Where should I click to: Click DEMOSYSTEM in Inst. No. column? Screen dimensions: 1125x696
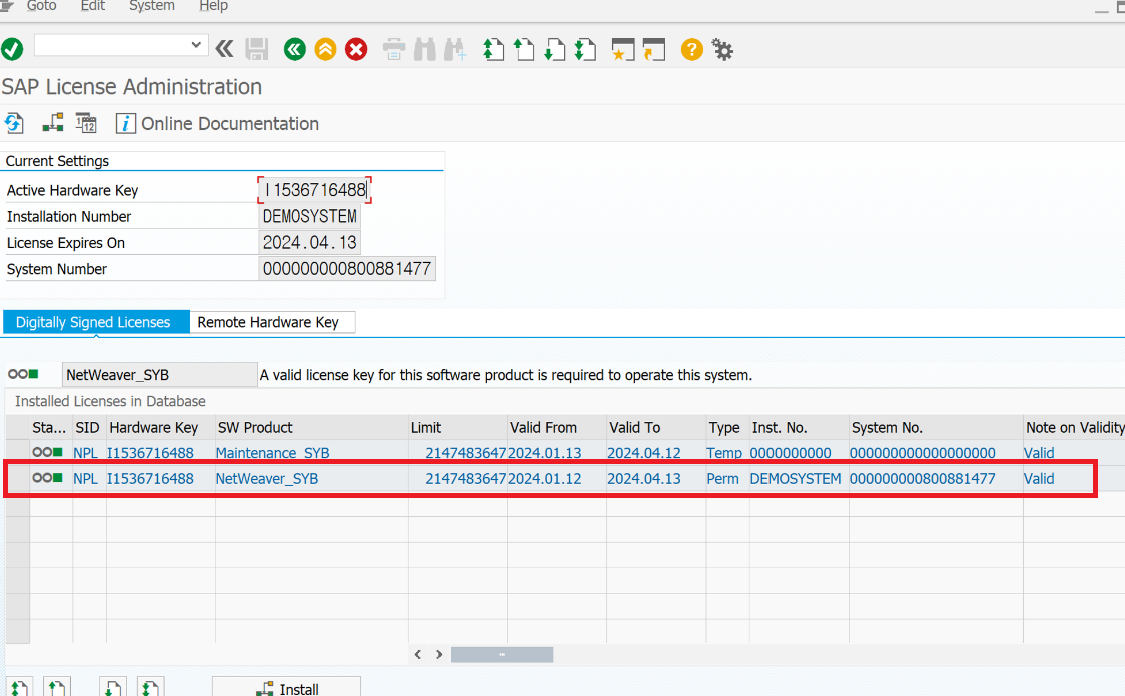point(795,479)
